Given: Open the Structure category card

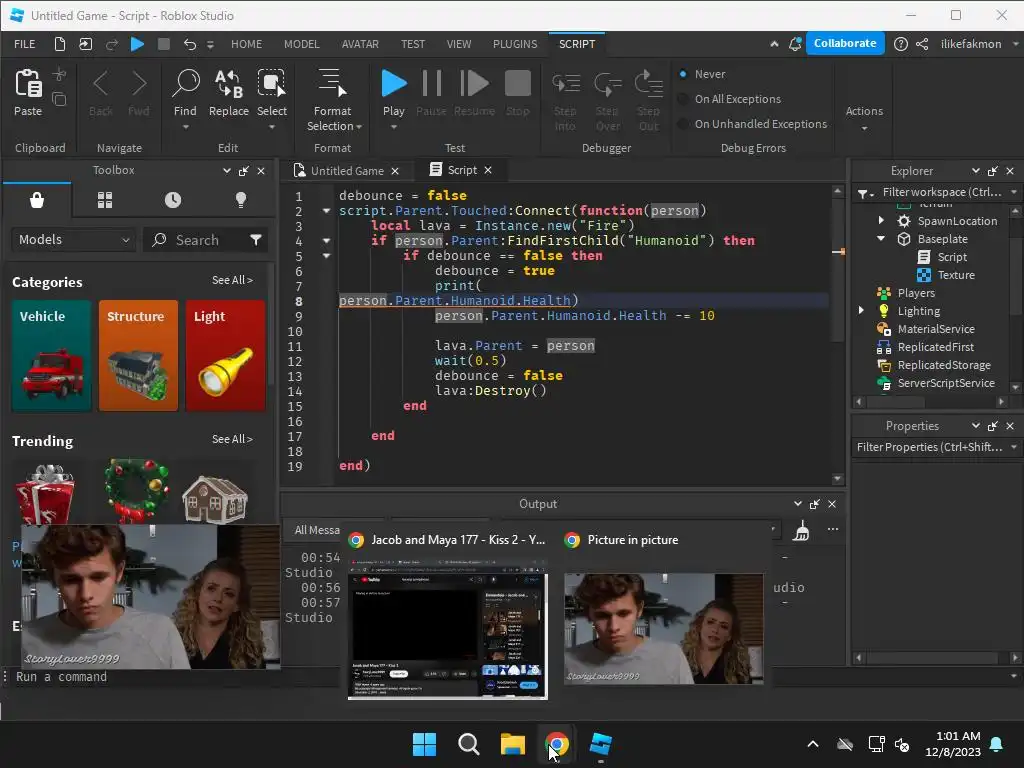Looking at the screenshot, I should 138,355.
